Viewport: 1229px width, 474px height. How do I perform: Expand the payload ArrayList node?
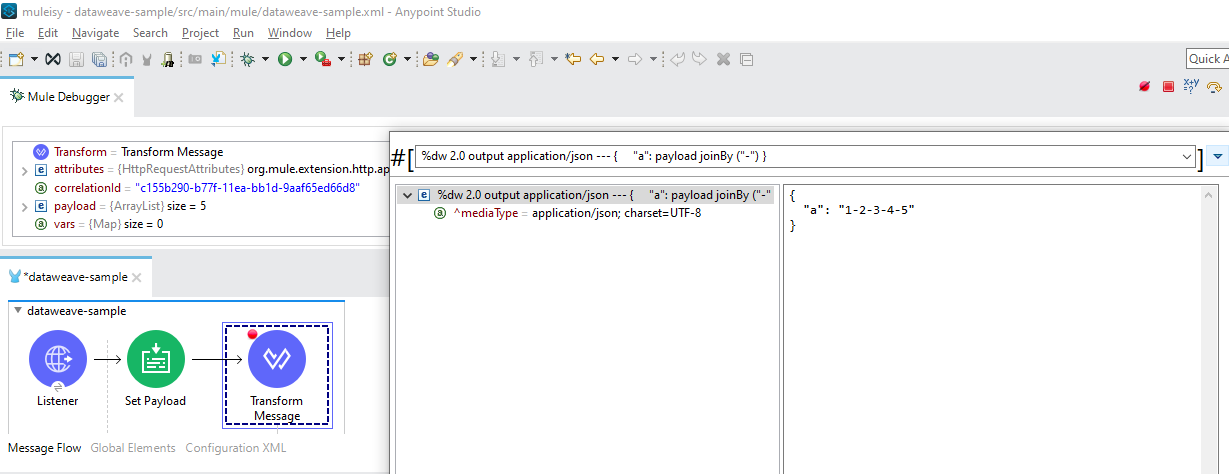(x=24, y=206)
